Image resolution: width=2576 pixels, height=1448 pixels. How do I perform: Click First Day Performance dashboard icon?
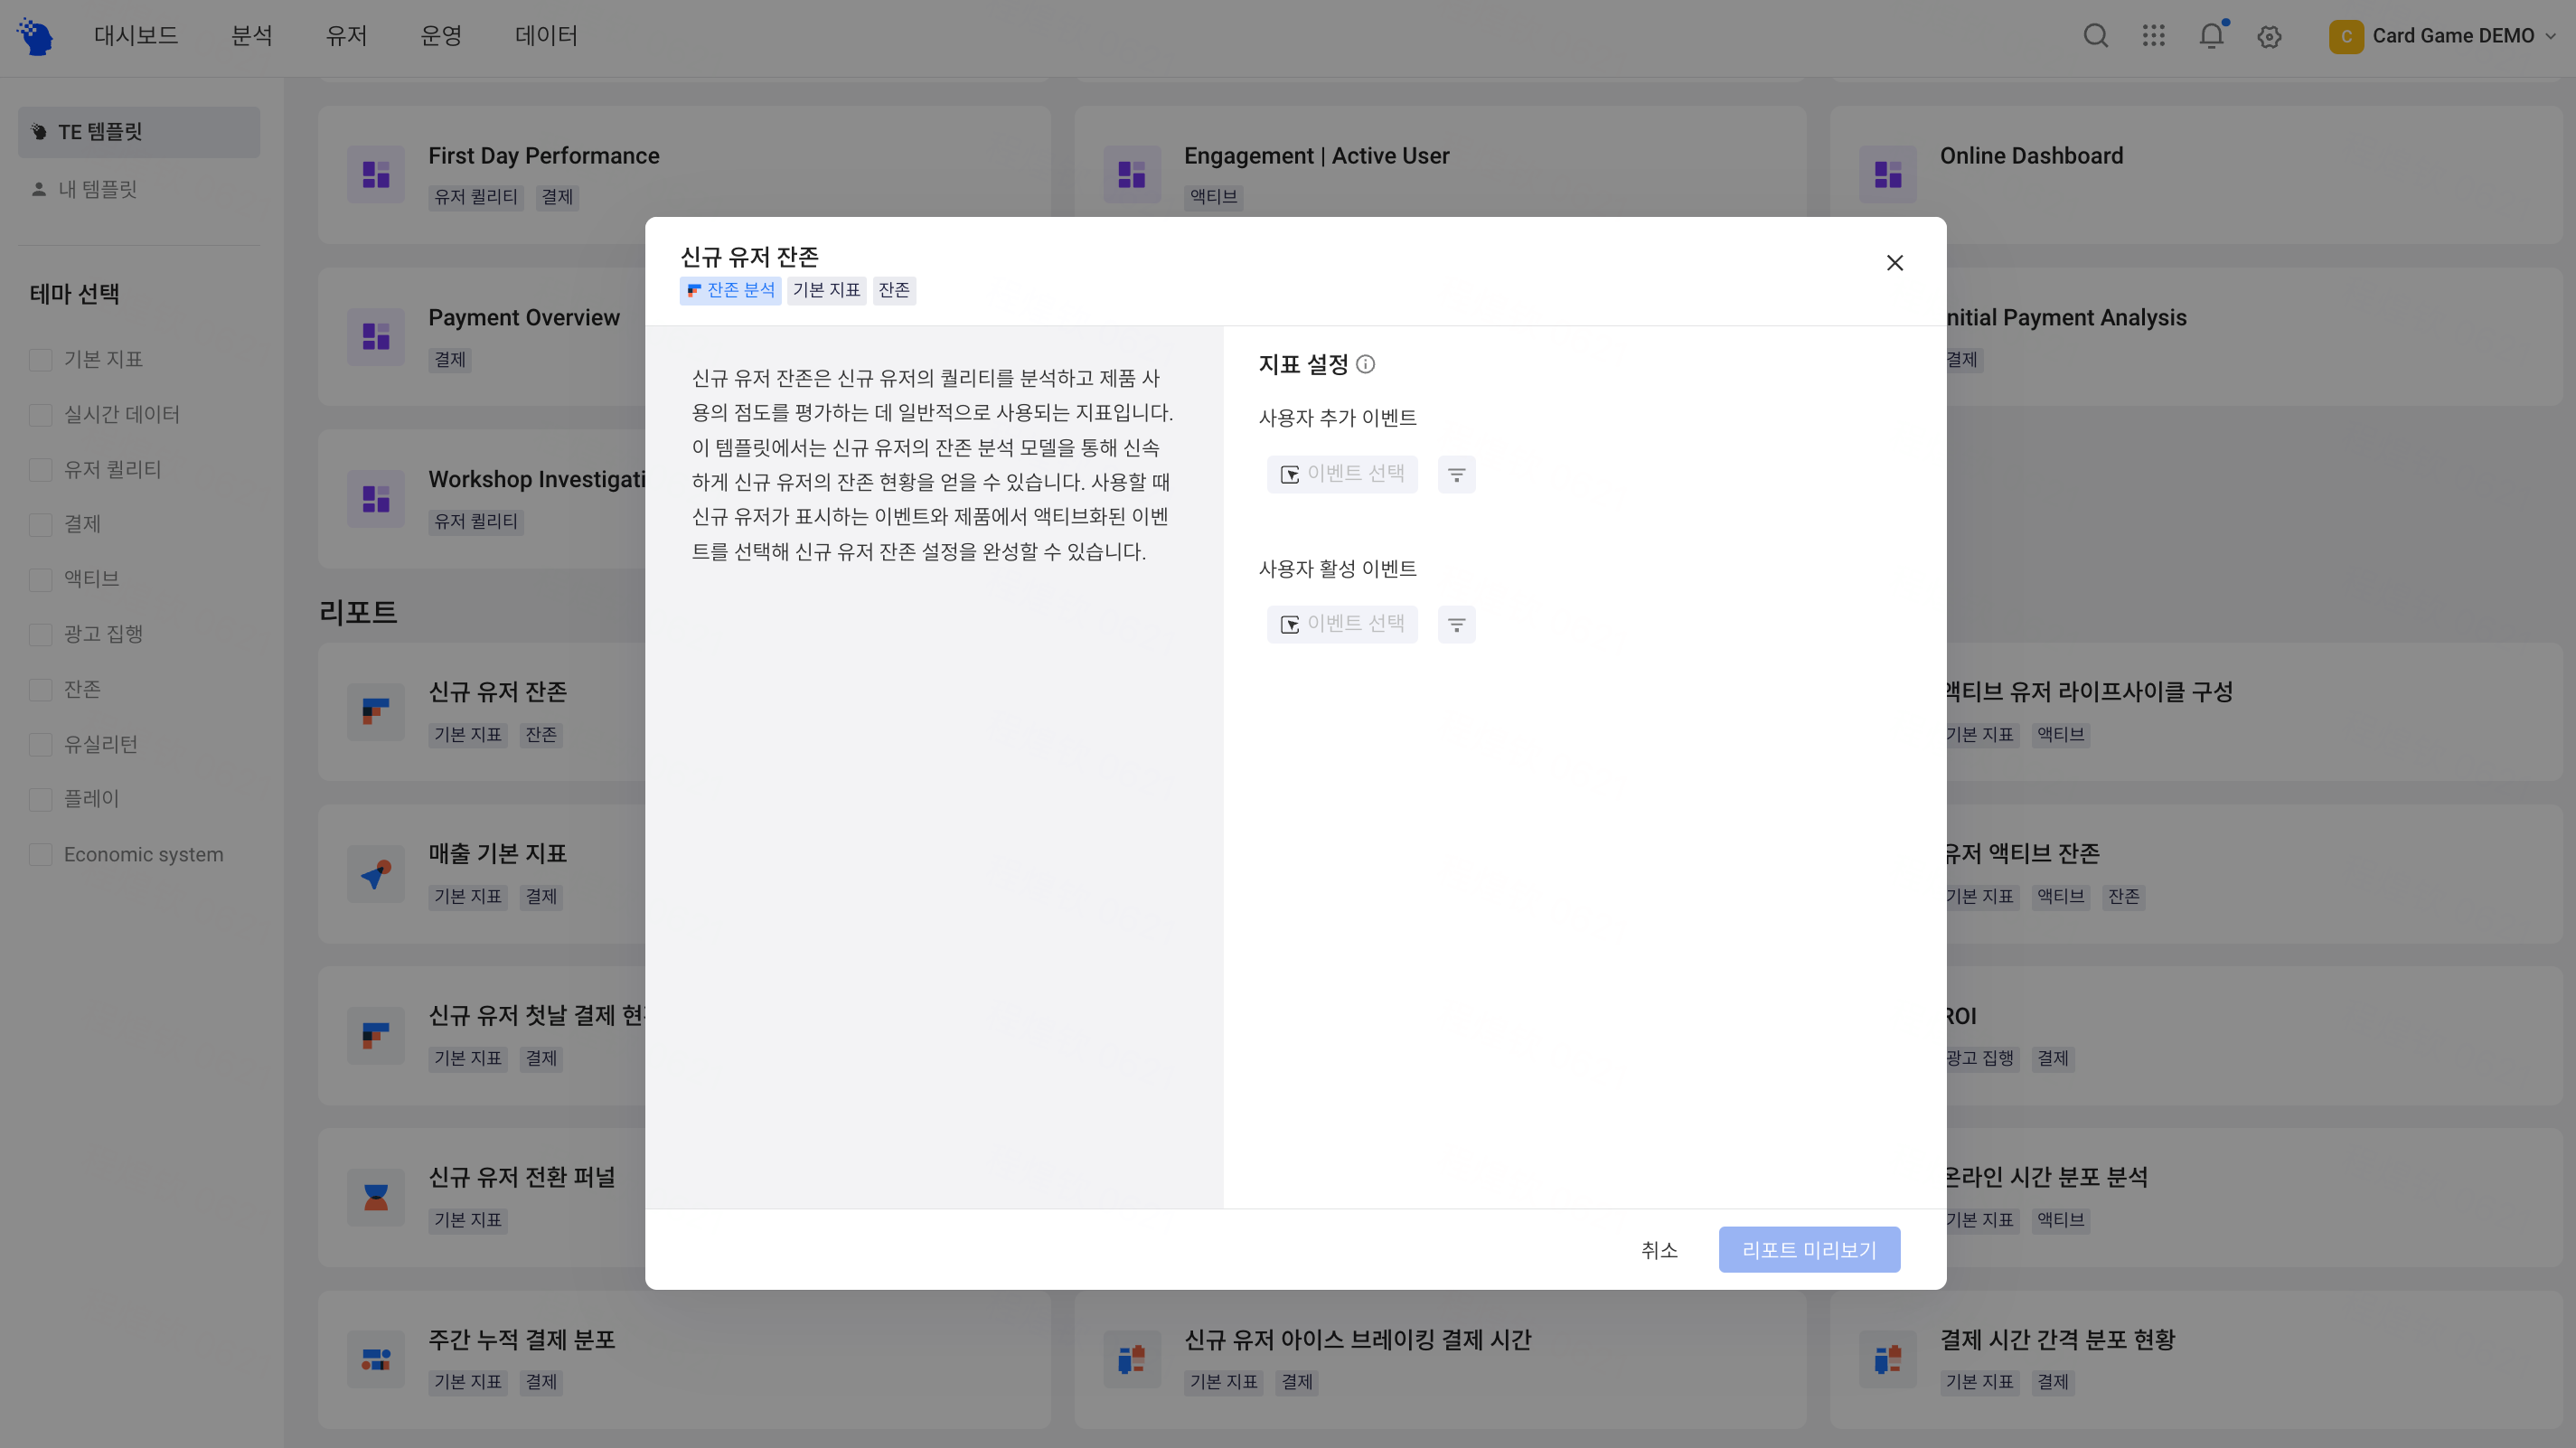376,174
